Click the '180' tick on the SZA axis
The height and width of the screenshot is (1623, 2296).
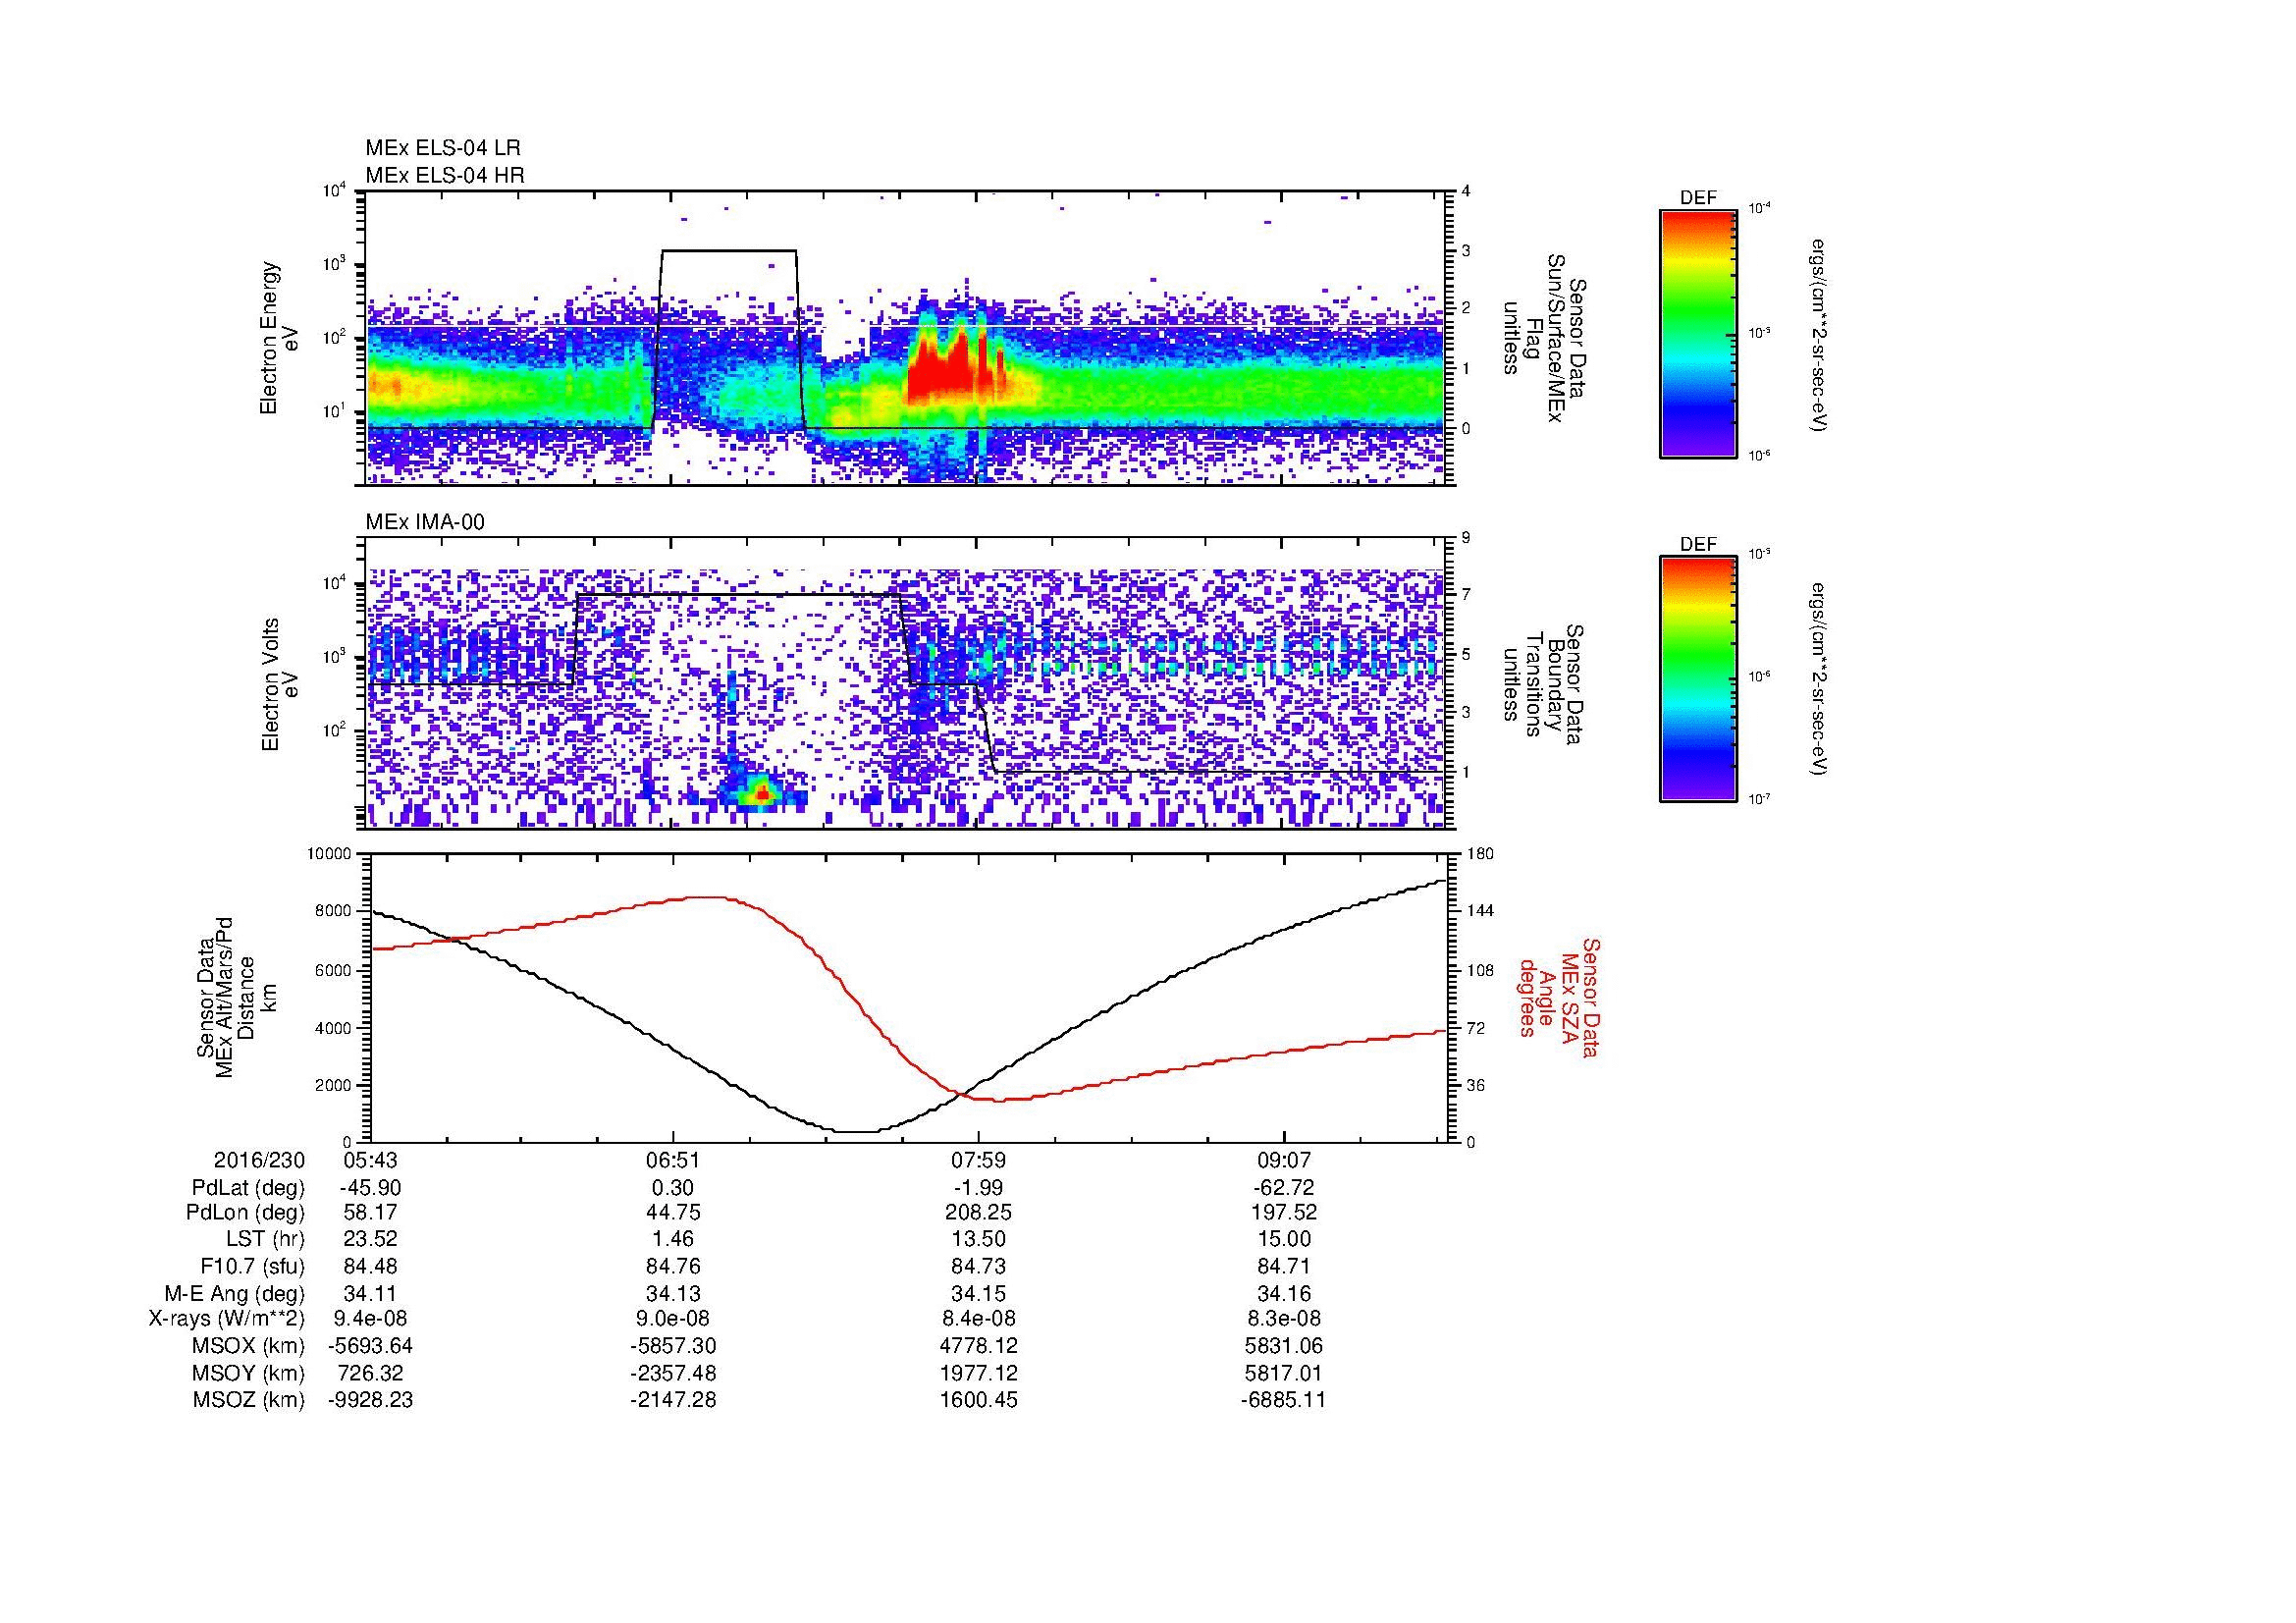coord(1478,854)
